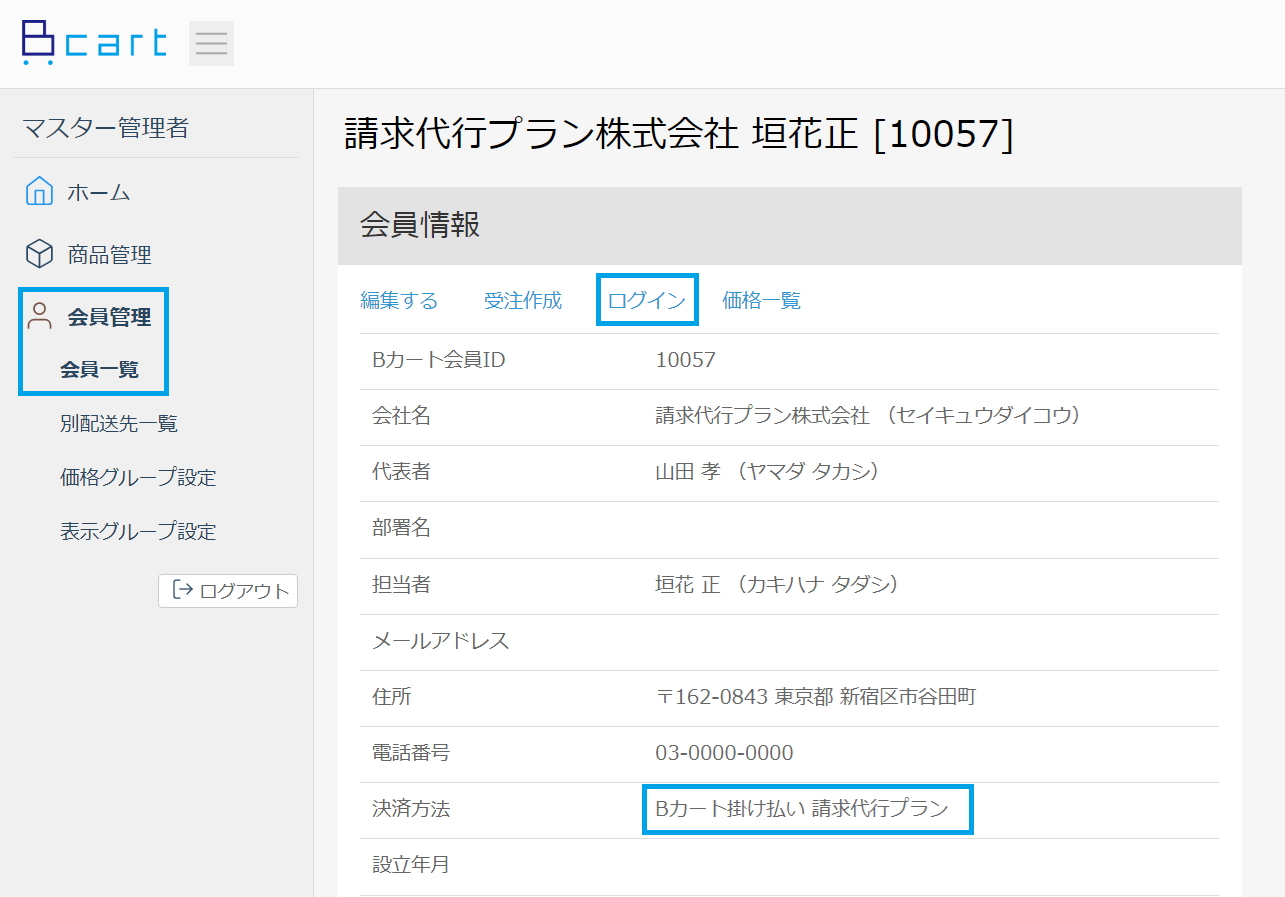1285x897 pixels.
Task: Select 別配送先一覧 submenu item
Action: (119, 424)
